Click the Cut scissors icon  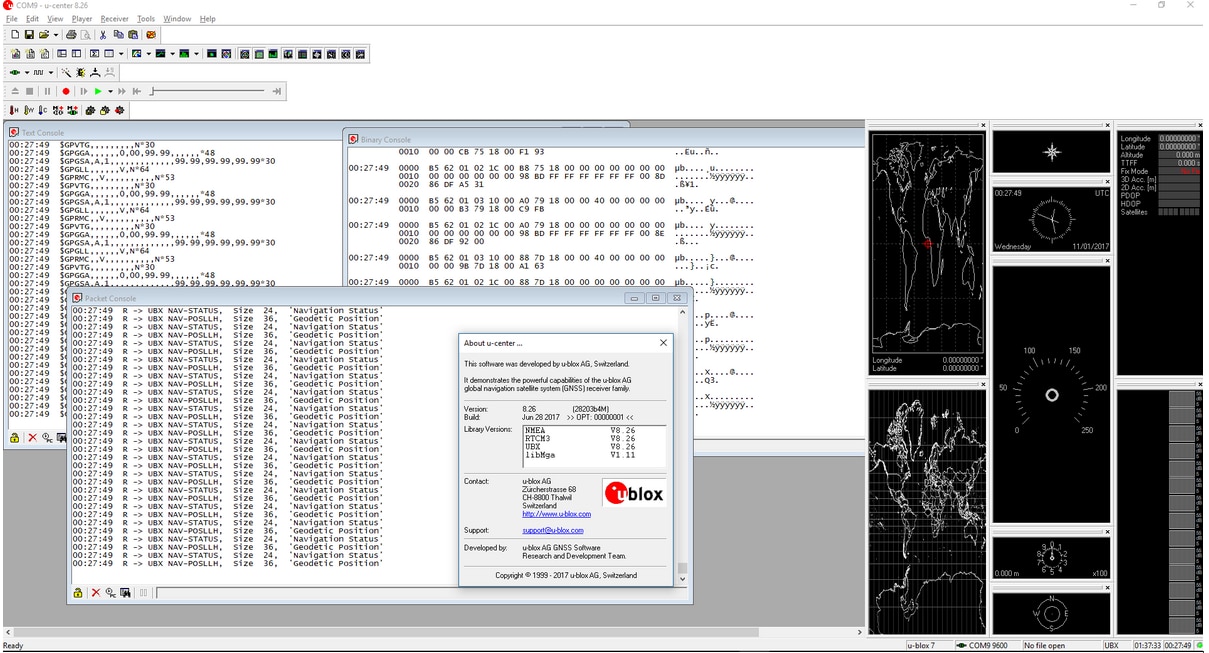[103, 34]
